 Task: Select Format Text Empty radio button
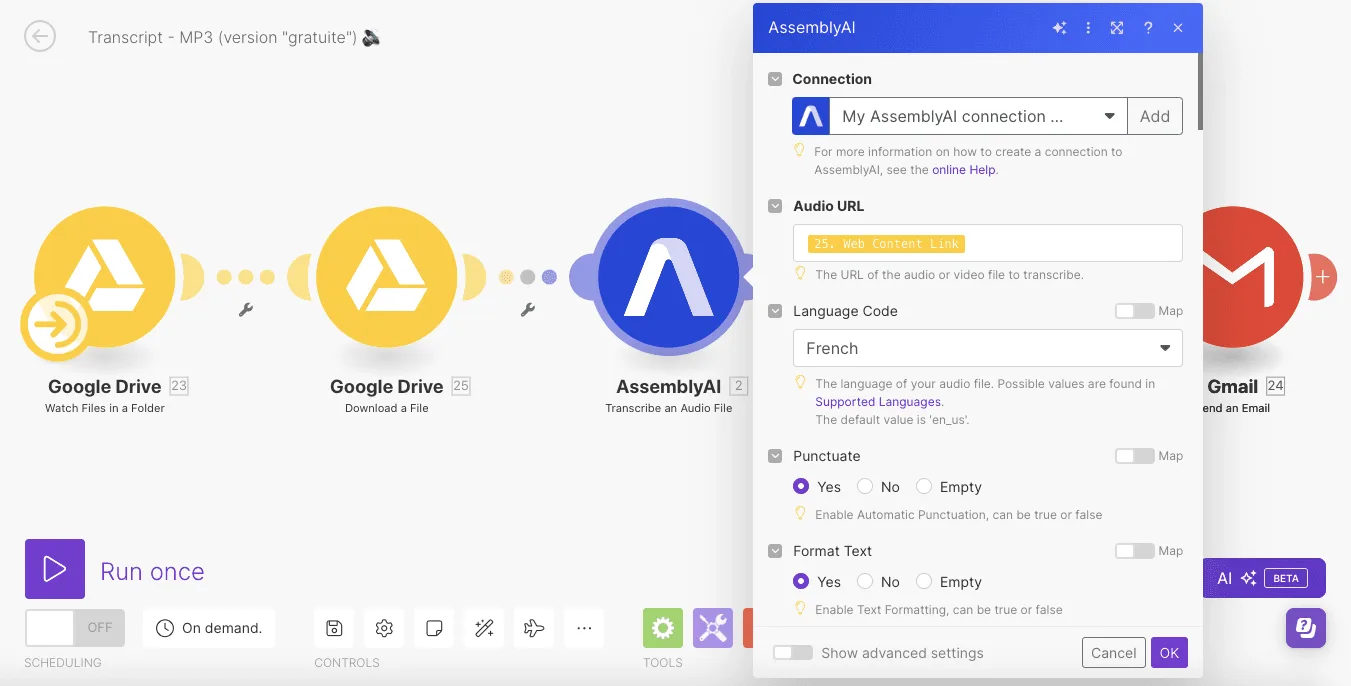(x=924, y=582)
